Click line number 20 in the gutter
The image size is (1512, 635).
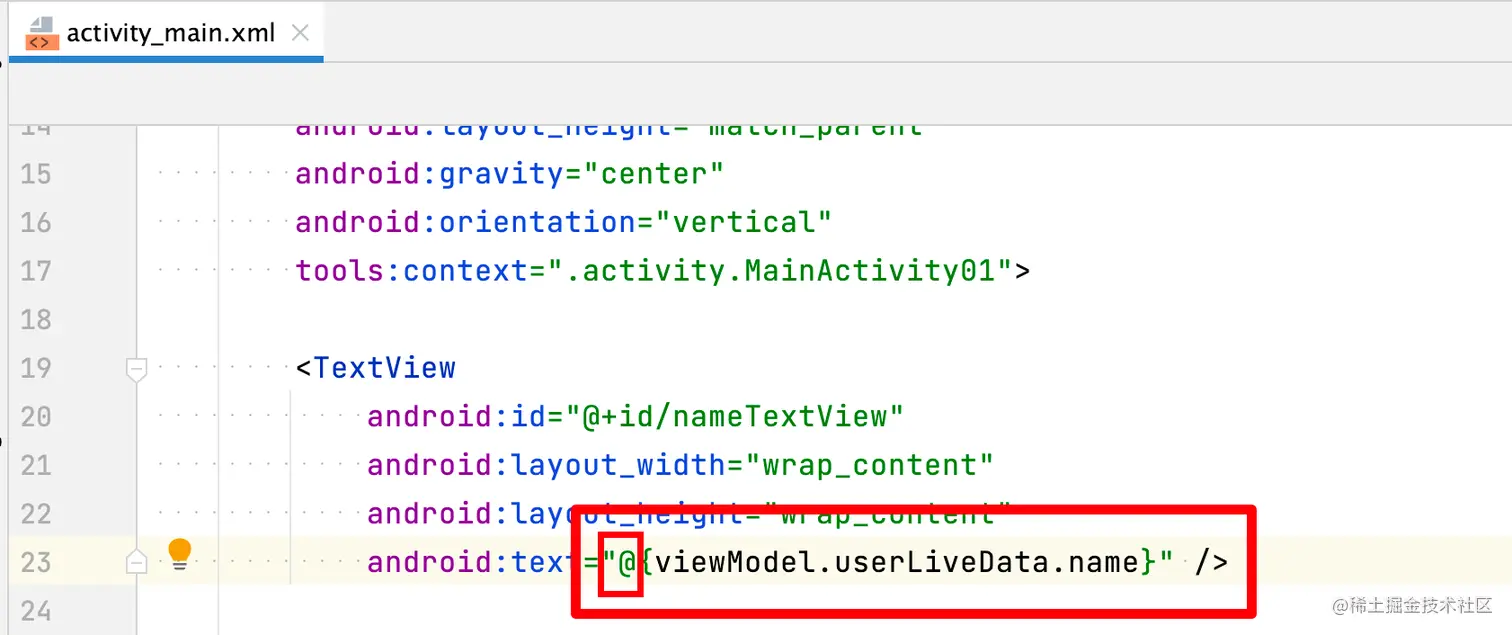[35, 416]
